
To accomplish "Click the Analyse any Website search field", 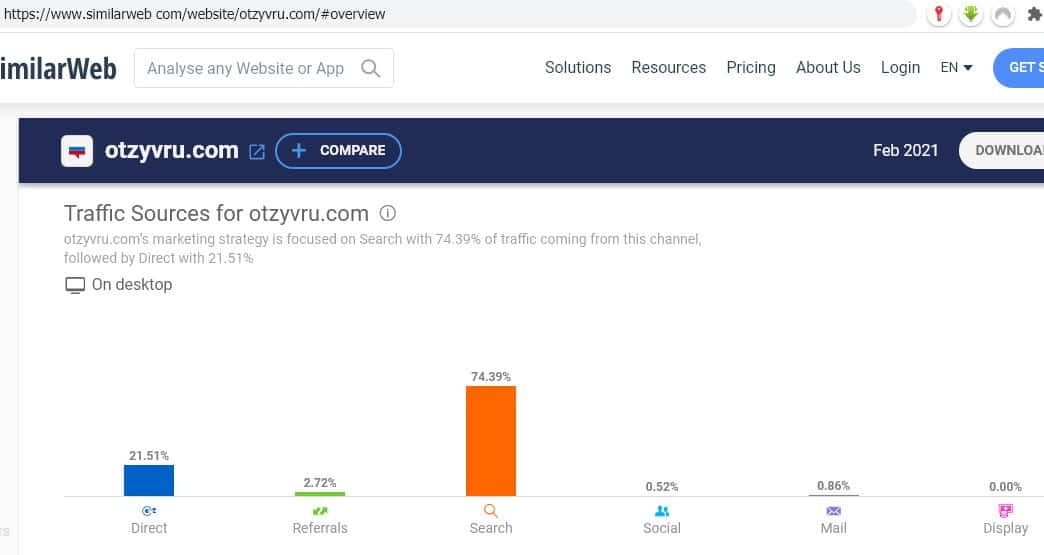I will coord(264,68).
